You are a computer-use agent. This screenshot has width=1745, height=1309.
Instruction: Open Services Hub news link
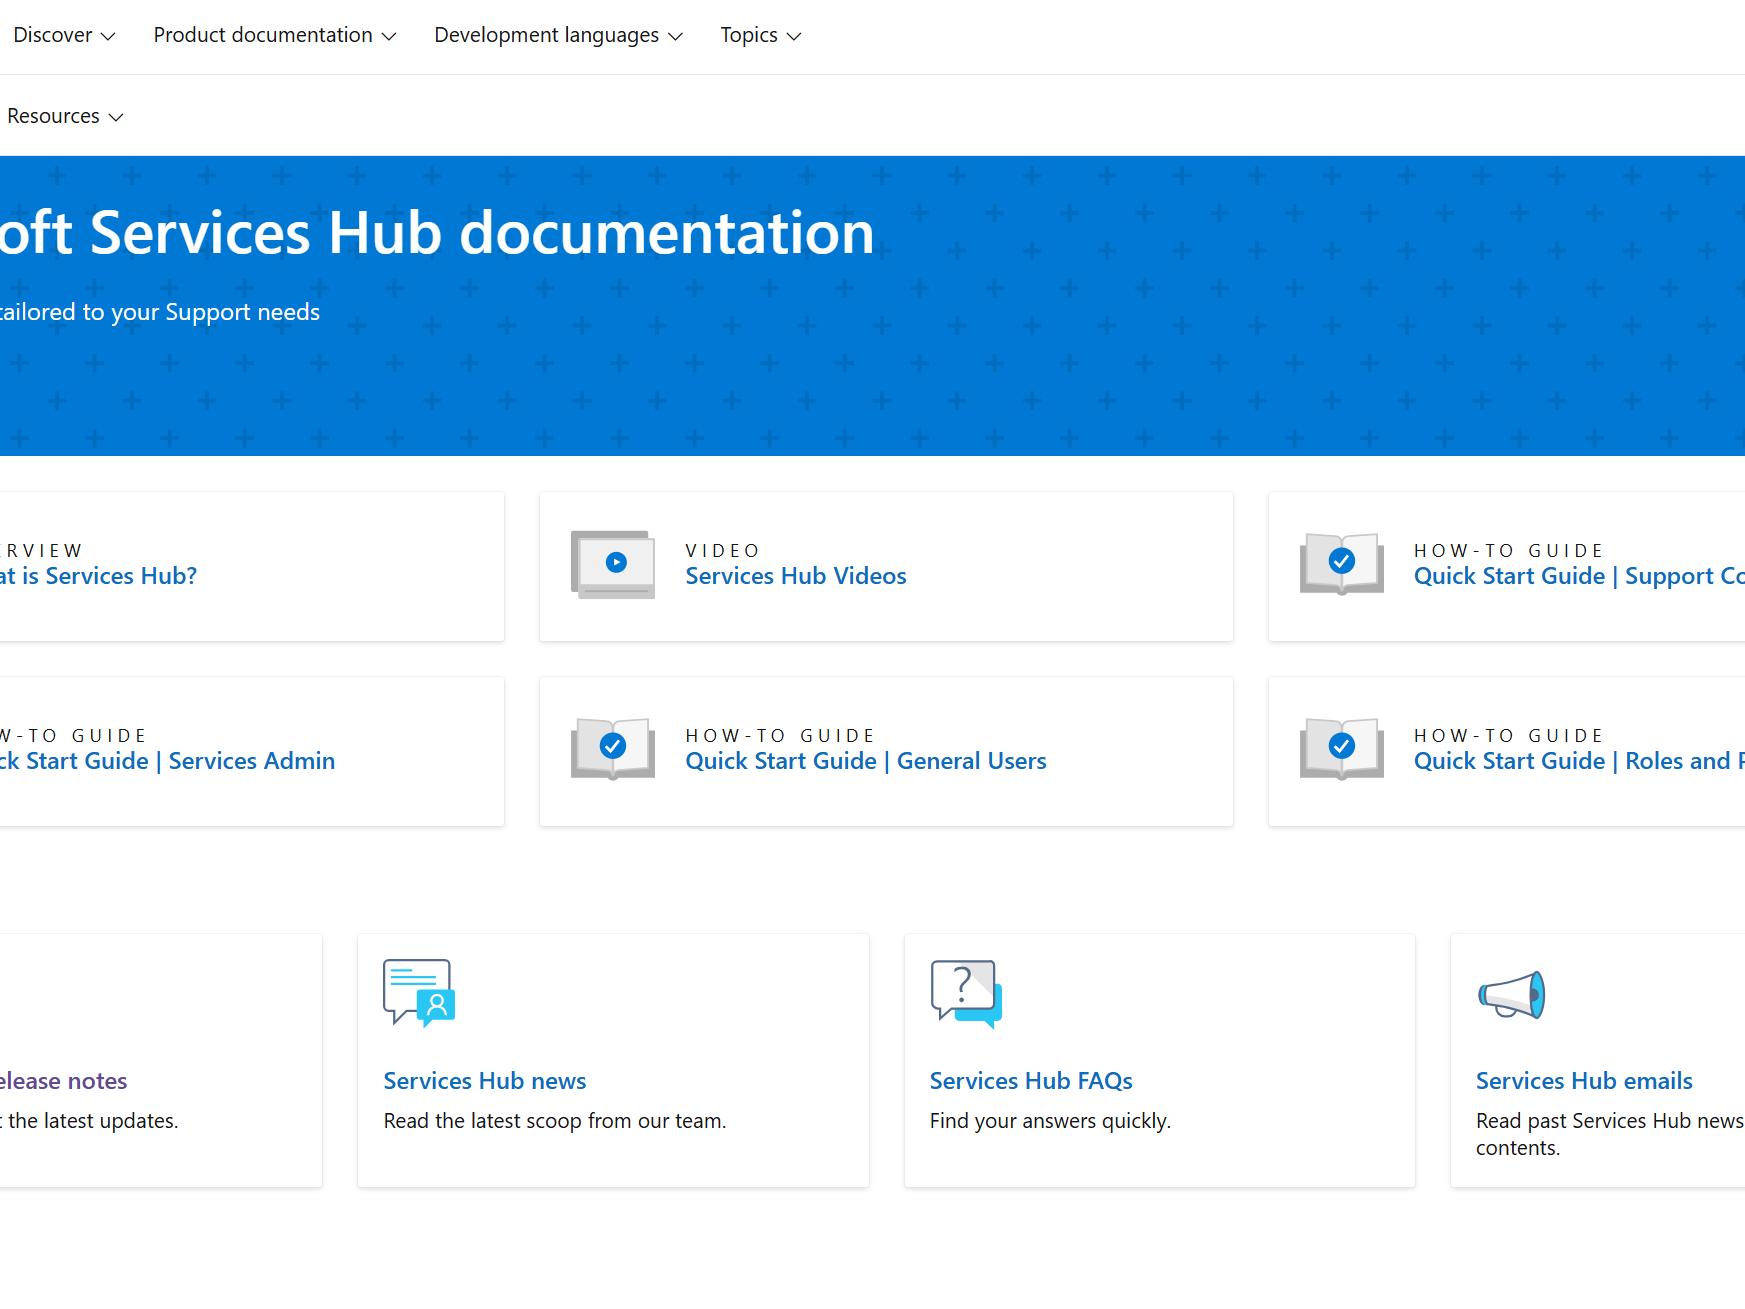[x=485, y=1081]
